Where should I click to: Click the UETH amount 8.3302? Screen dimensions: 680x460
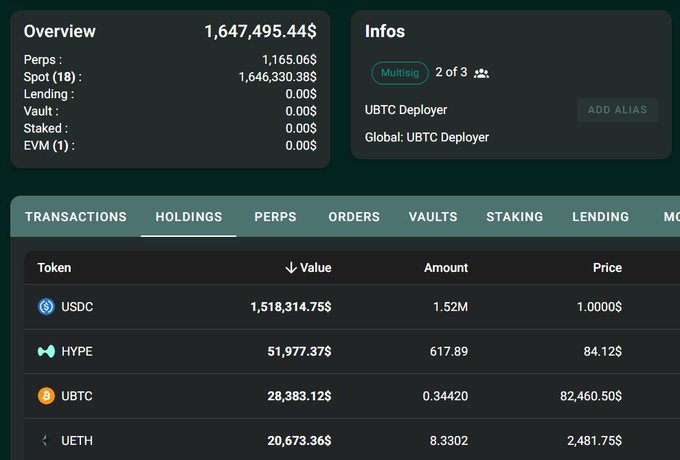(x=449, y=440)
